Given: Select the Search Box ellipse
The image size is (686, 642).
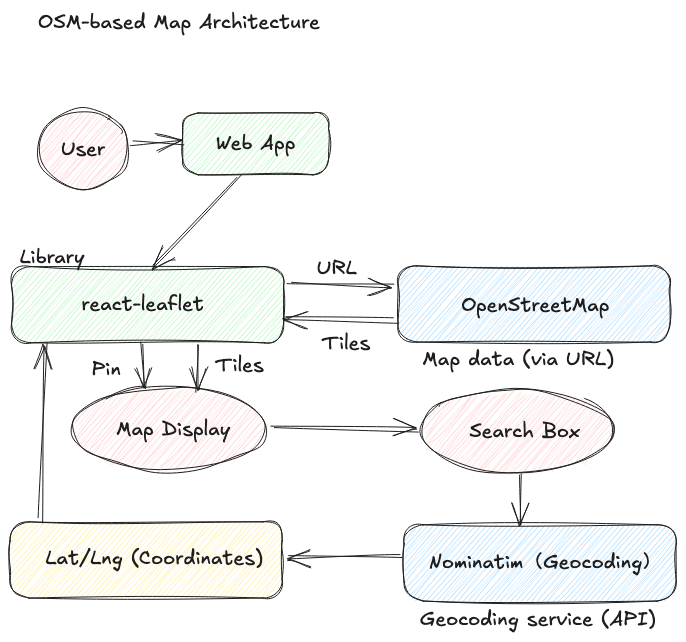Looking at the screenshot, I should (517, 431).
